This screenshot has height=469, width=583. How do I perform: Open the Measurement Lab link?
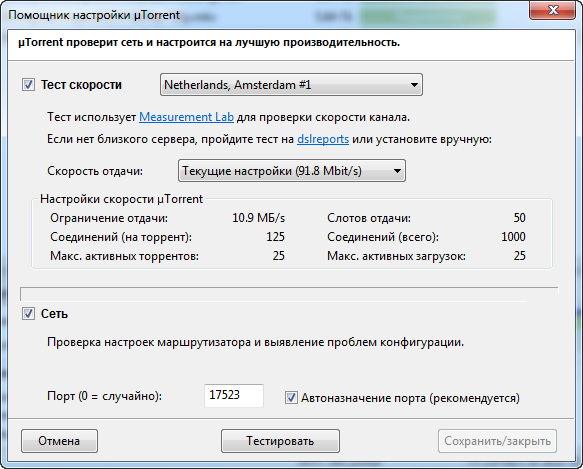point(186,117)
